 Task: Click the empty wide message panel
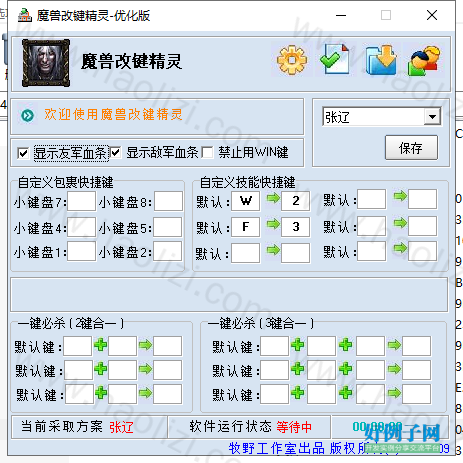(x=229, y=295)
